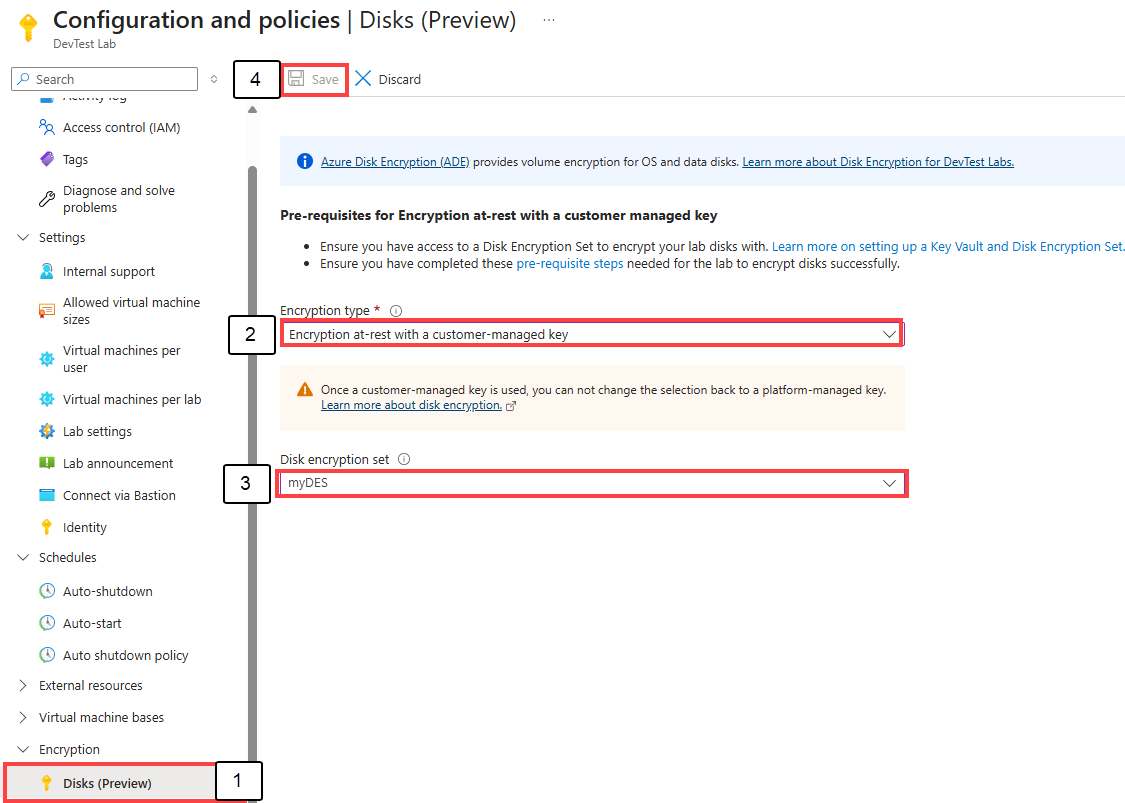This screenshot has height=803, width=1125.
Task: Open Access control (IAM) menu item
Action: (x=121, y=127)
